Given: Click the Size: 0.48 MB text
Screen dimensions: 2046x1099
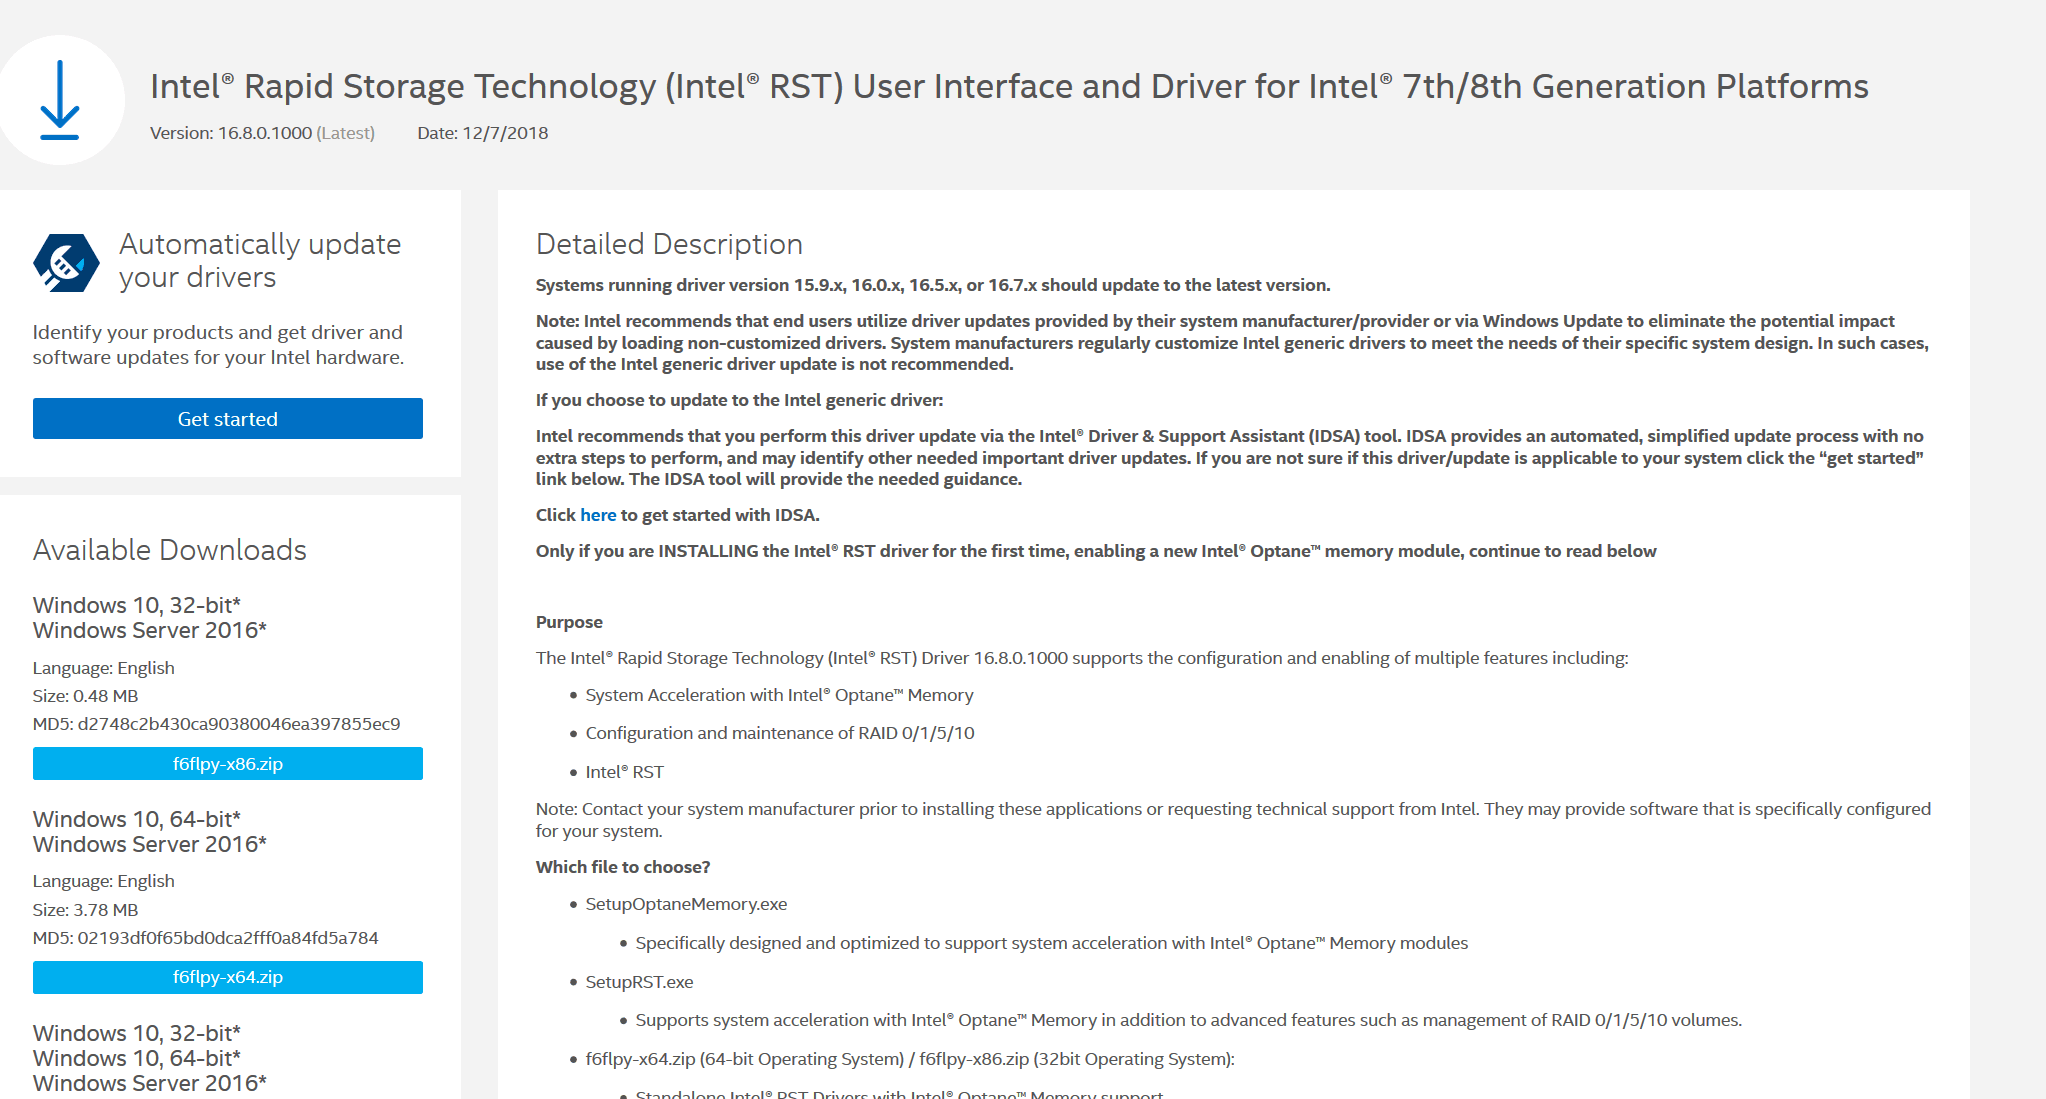Looking at the screenshot, I should pyautogui.click(x=85, y=696).
